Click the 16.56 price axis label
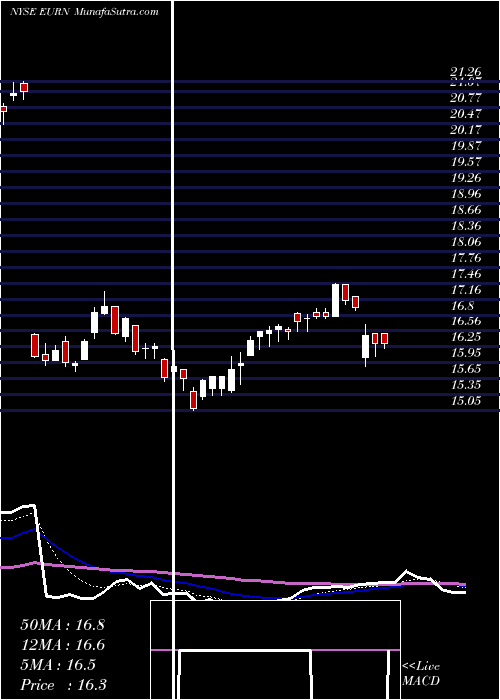Viewport: 500px width, 700px height. pyautogui.click(x=466, y=321)
